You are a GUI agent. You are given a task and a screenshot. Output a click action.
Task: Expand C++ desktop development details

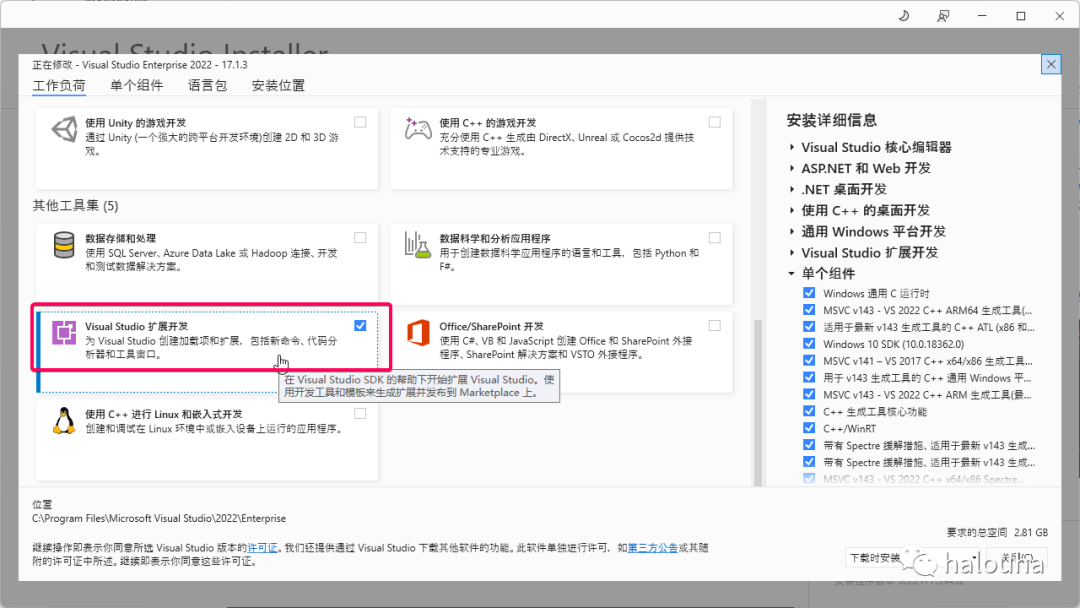coord(792,211)
